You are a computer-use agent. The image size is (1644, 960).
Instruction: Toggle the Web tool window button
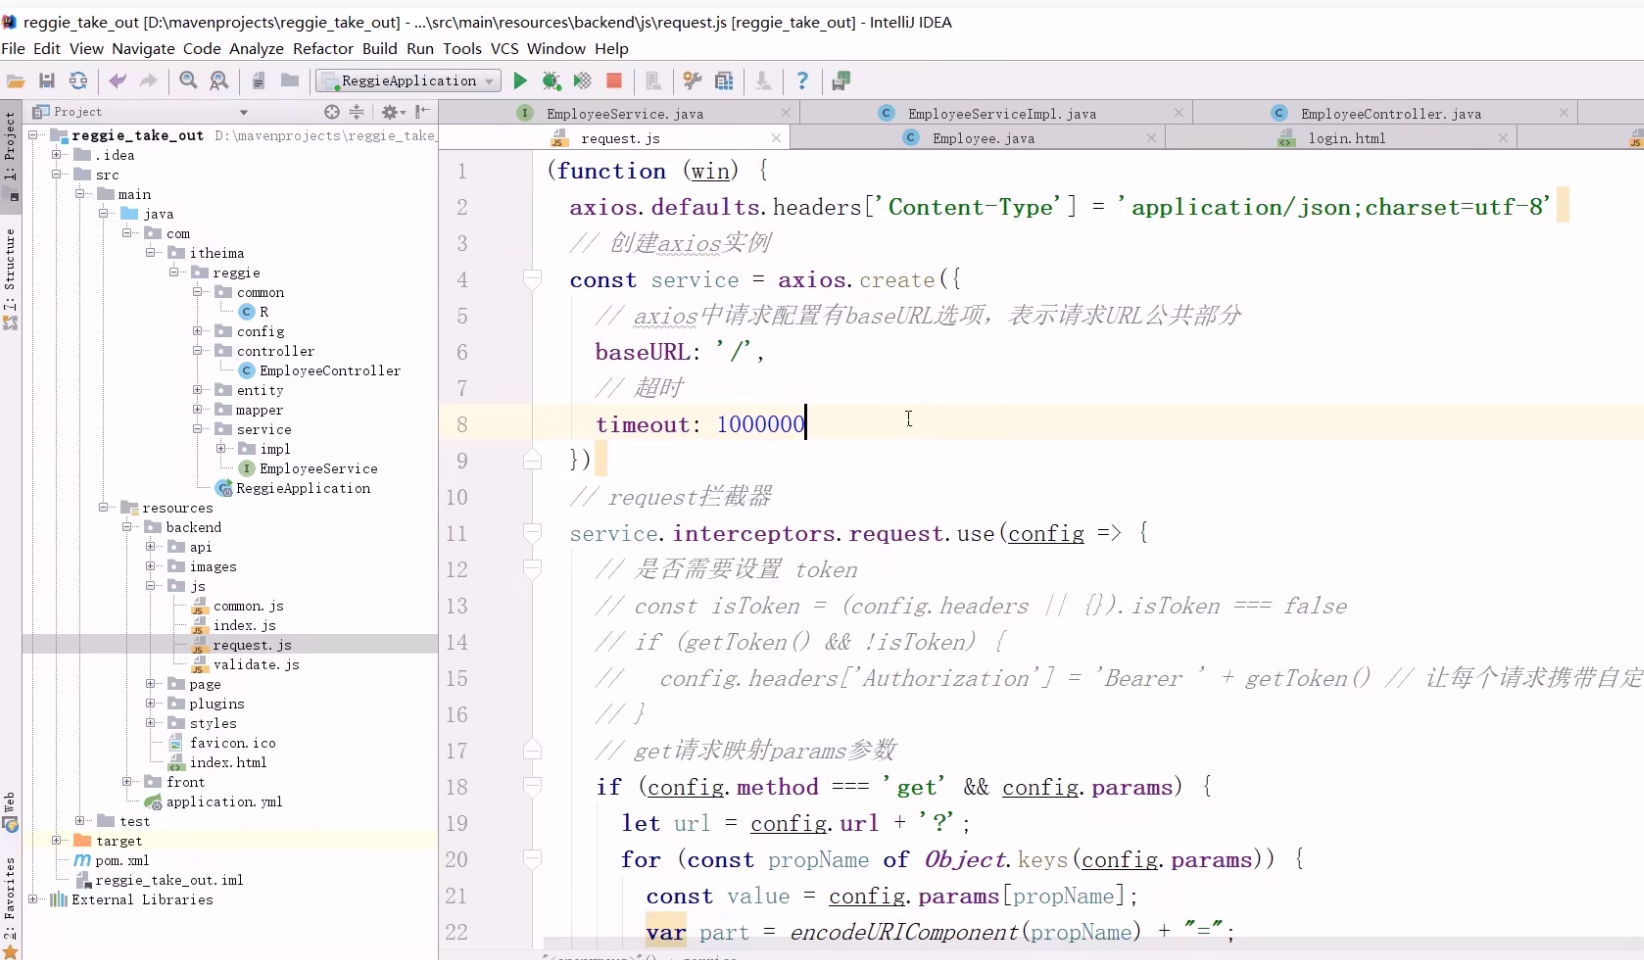[11, 812]
